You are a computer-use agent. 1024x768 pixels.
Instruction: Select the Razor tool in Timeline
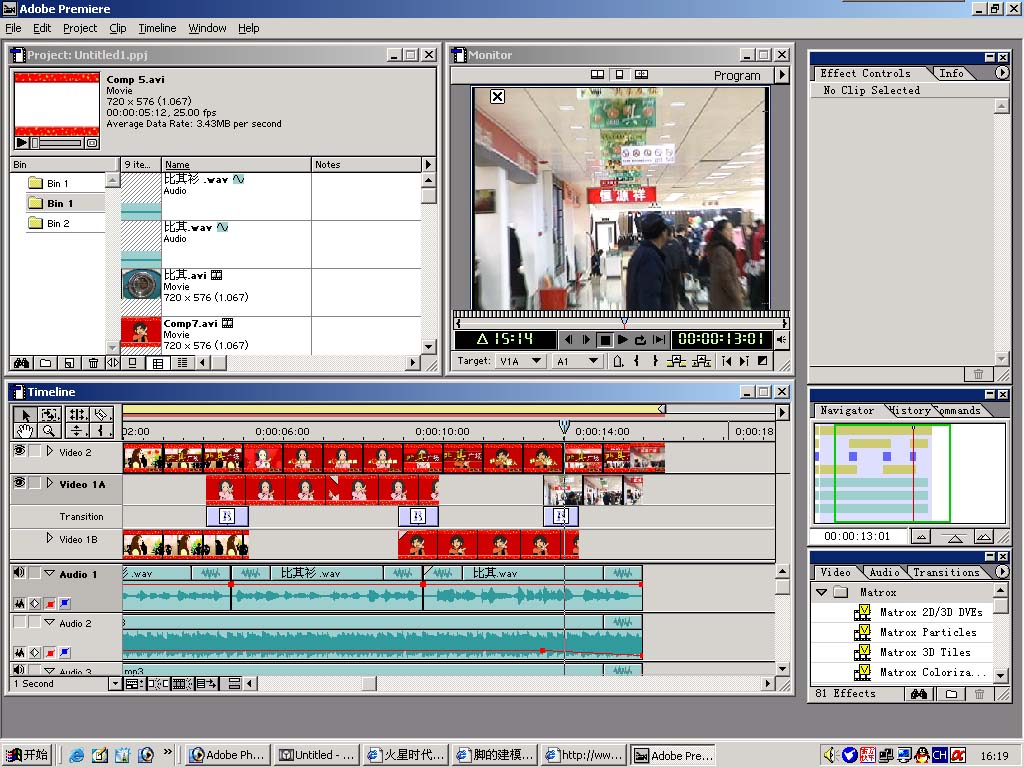(x=101, y=415)
